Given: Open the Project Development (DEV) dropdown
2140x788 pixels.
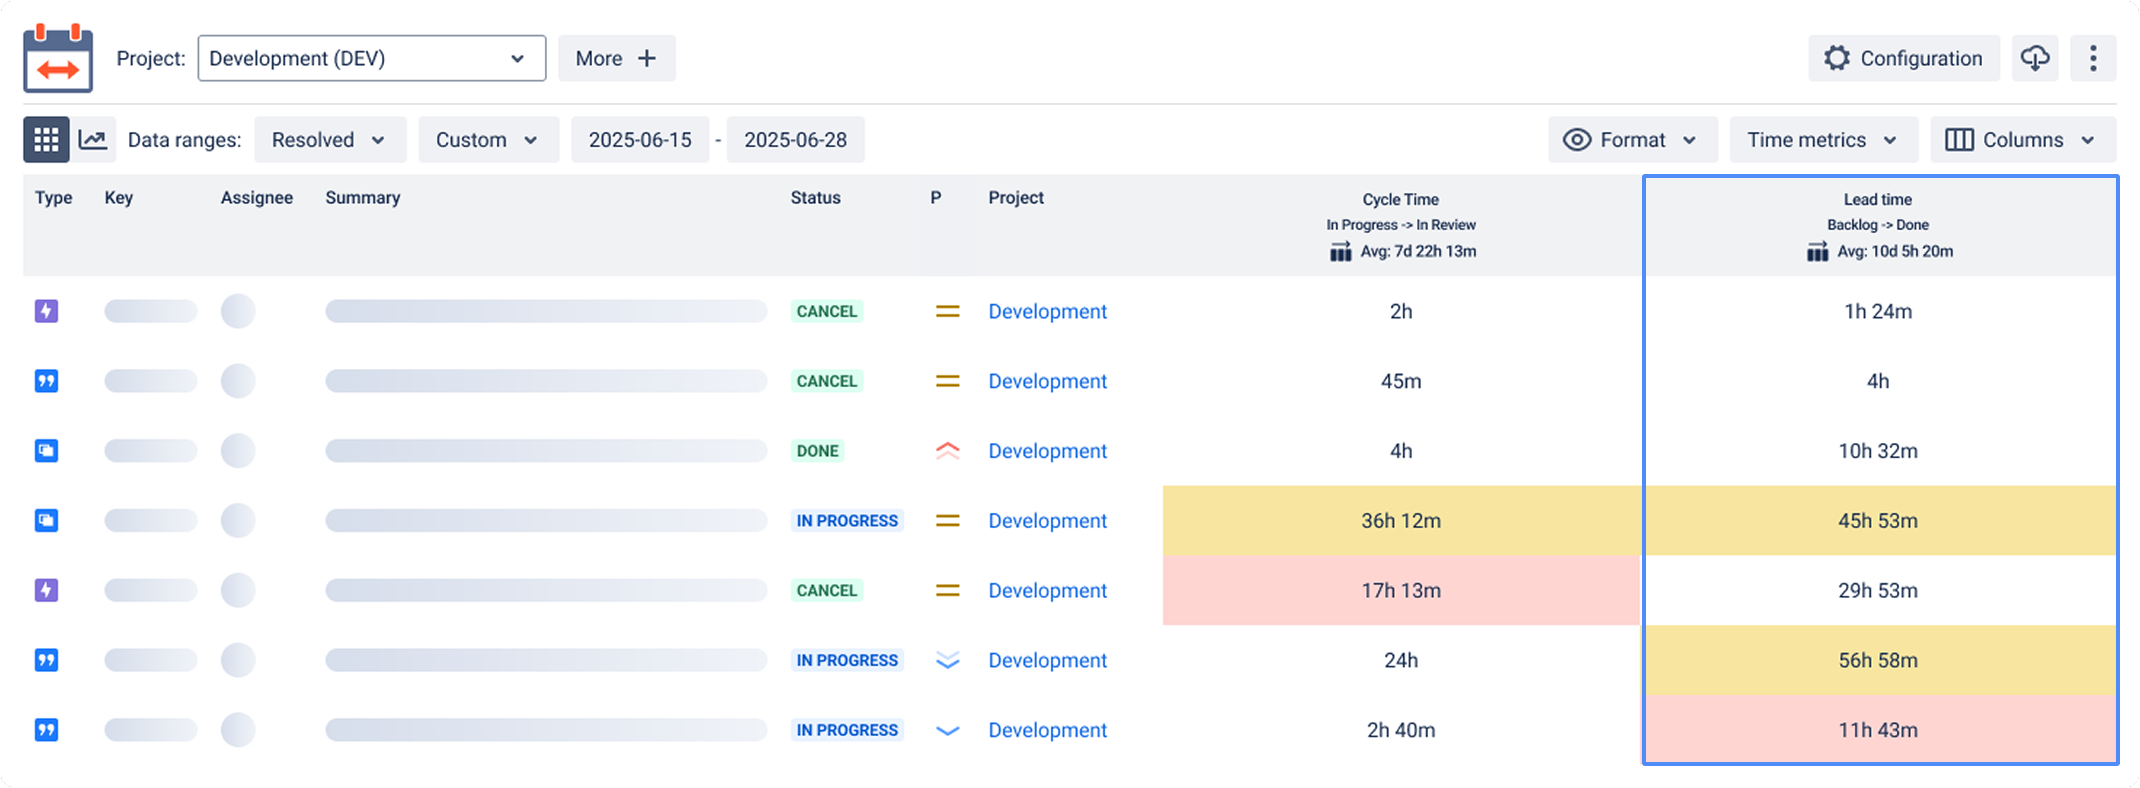Looking at the screenshot, I should (x=372, y=58).
